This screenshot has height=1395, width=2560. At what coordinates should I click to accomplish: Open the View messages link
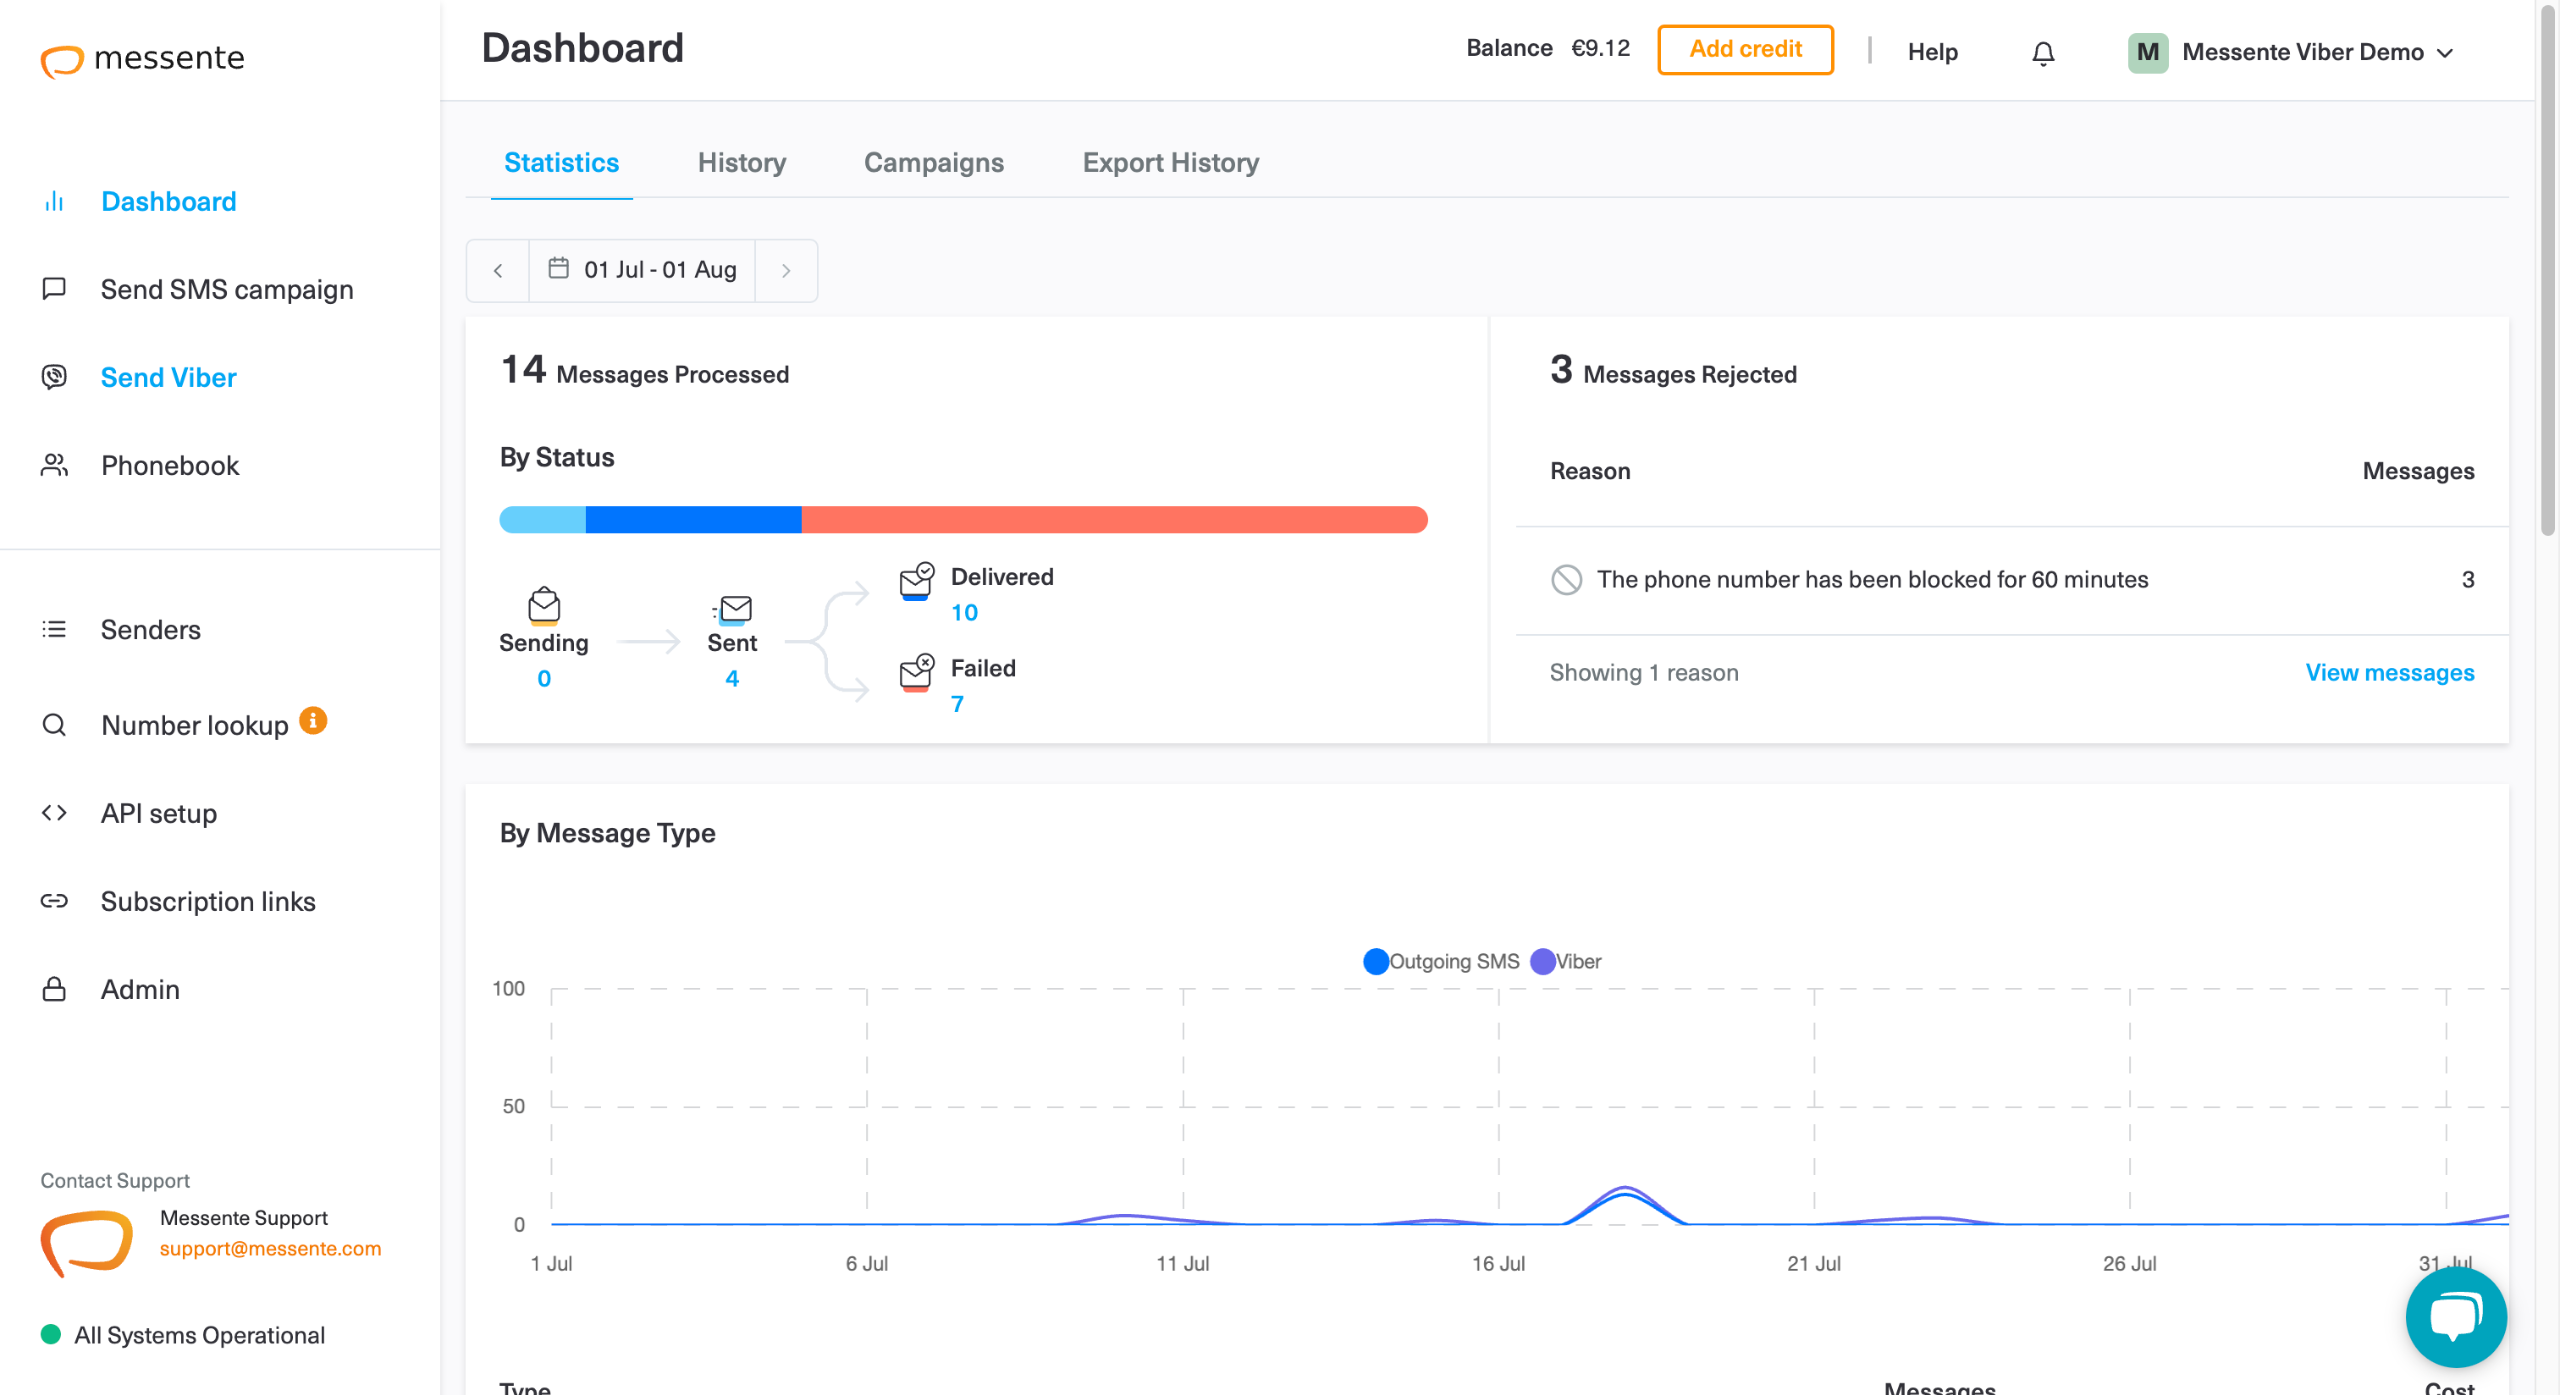click(x=2389, y=672)
